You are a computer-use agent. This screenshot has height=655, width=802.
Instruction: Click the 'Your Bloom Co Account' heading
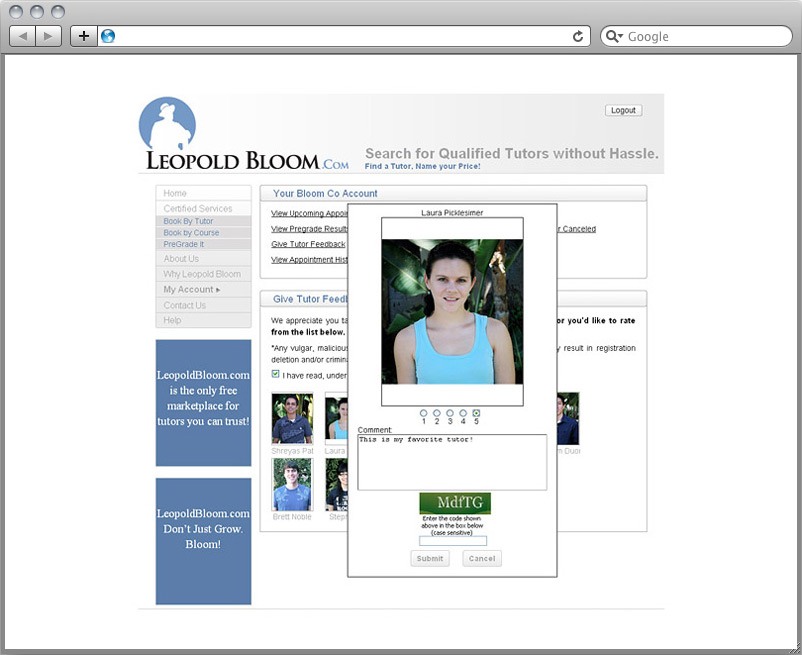click(x=325, y=193)
